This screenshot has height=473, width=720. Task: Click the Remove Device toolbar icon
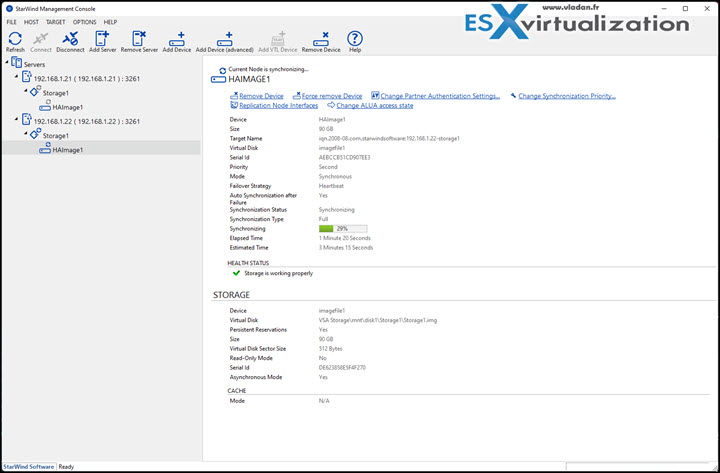[x=321, y=39]
